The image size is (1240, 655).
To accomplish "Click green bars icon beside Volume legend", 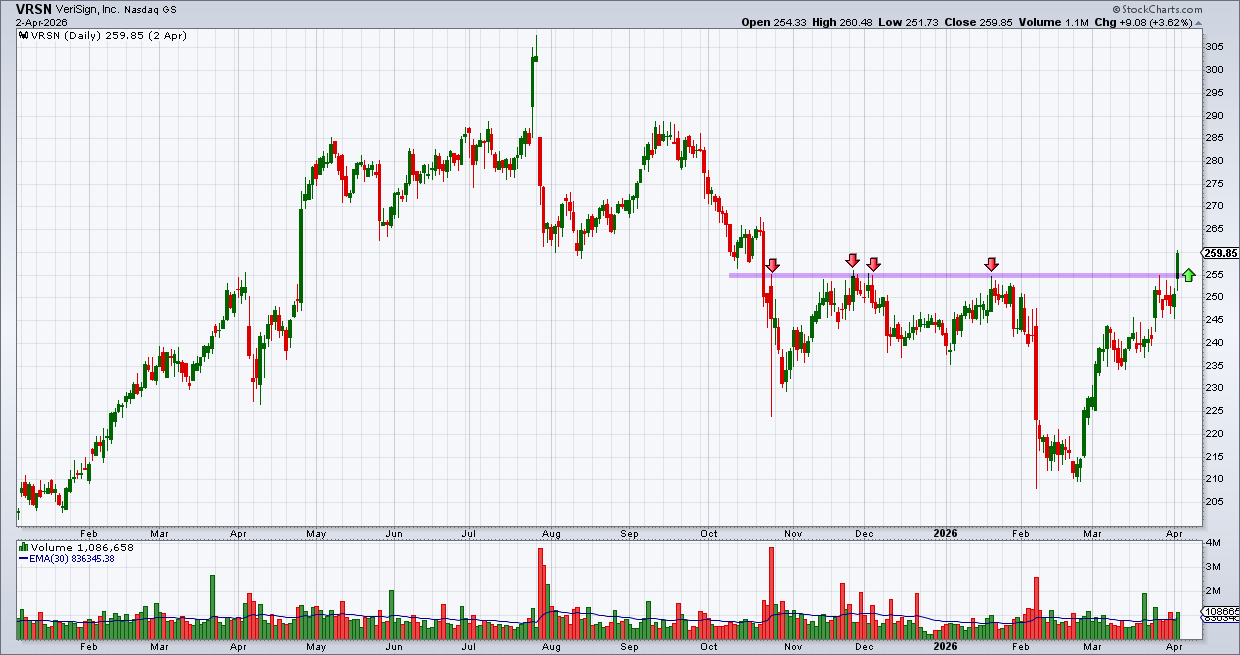I will point(25,548).
